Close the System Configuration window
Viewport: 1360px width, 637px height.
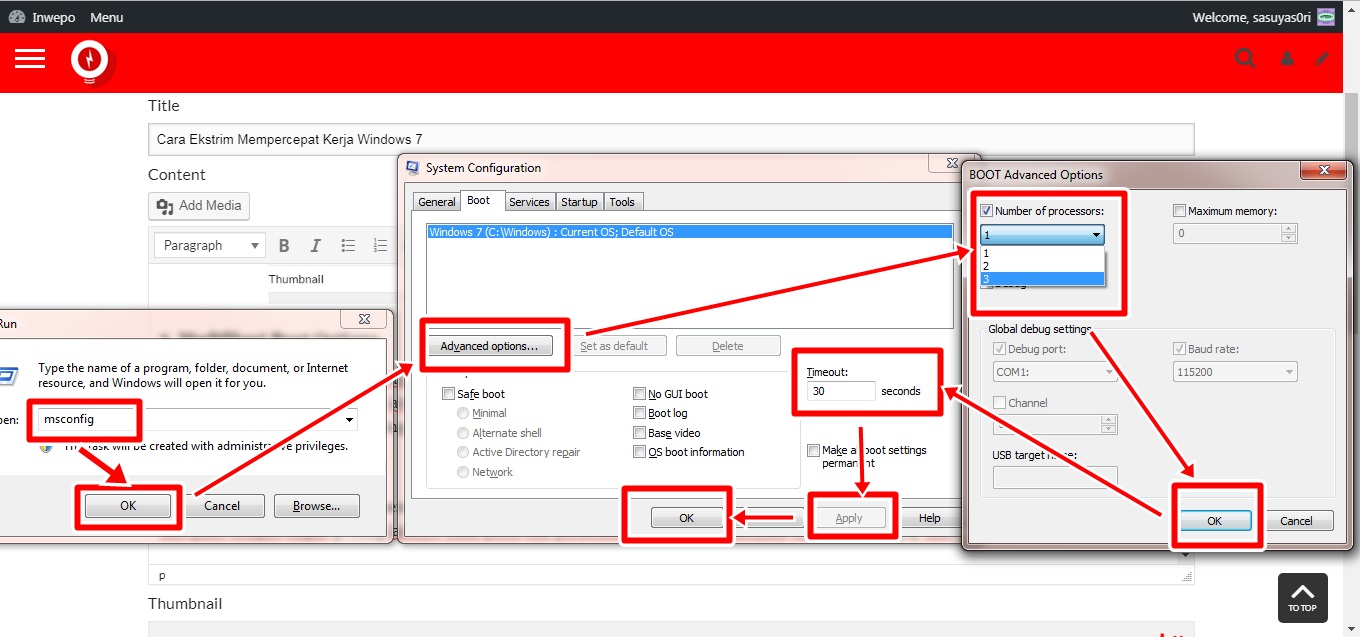951,162
